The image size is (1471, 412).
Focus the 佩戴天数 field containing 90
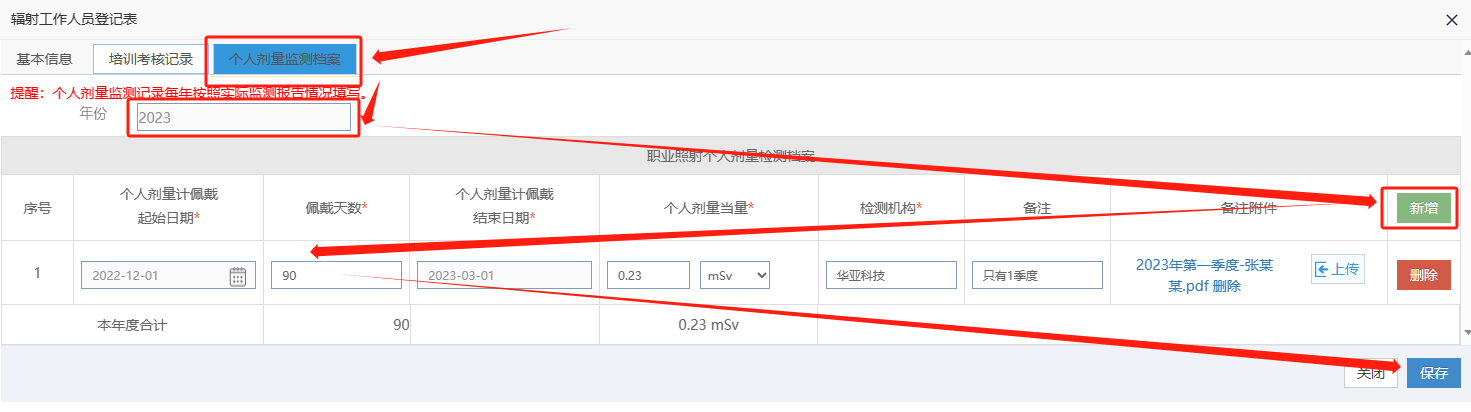(x=336, y=275)
